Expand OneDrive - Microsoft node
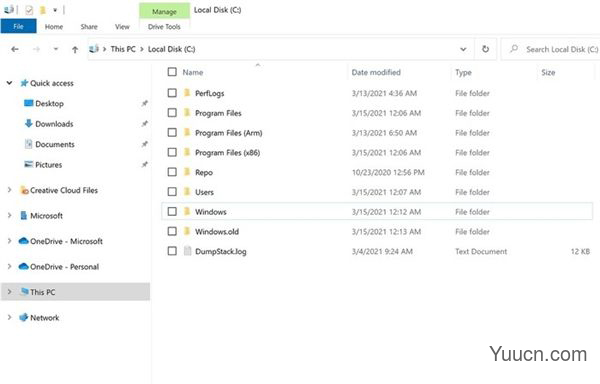 tap(9, 241)
